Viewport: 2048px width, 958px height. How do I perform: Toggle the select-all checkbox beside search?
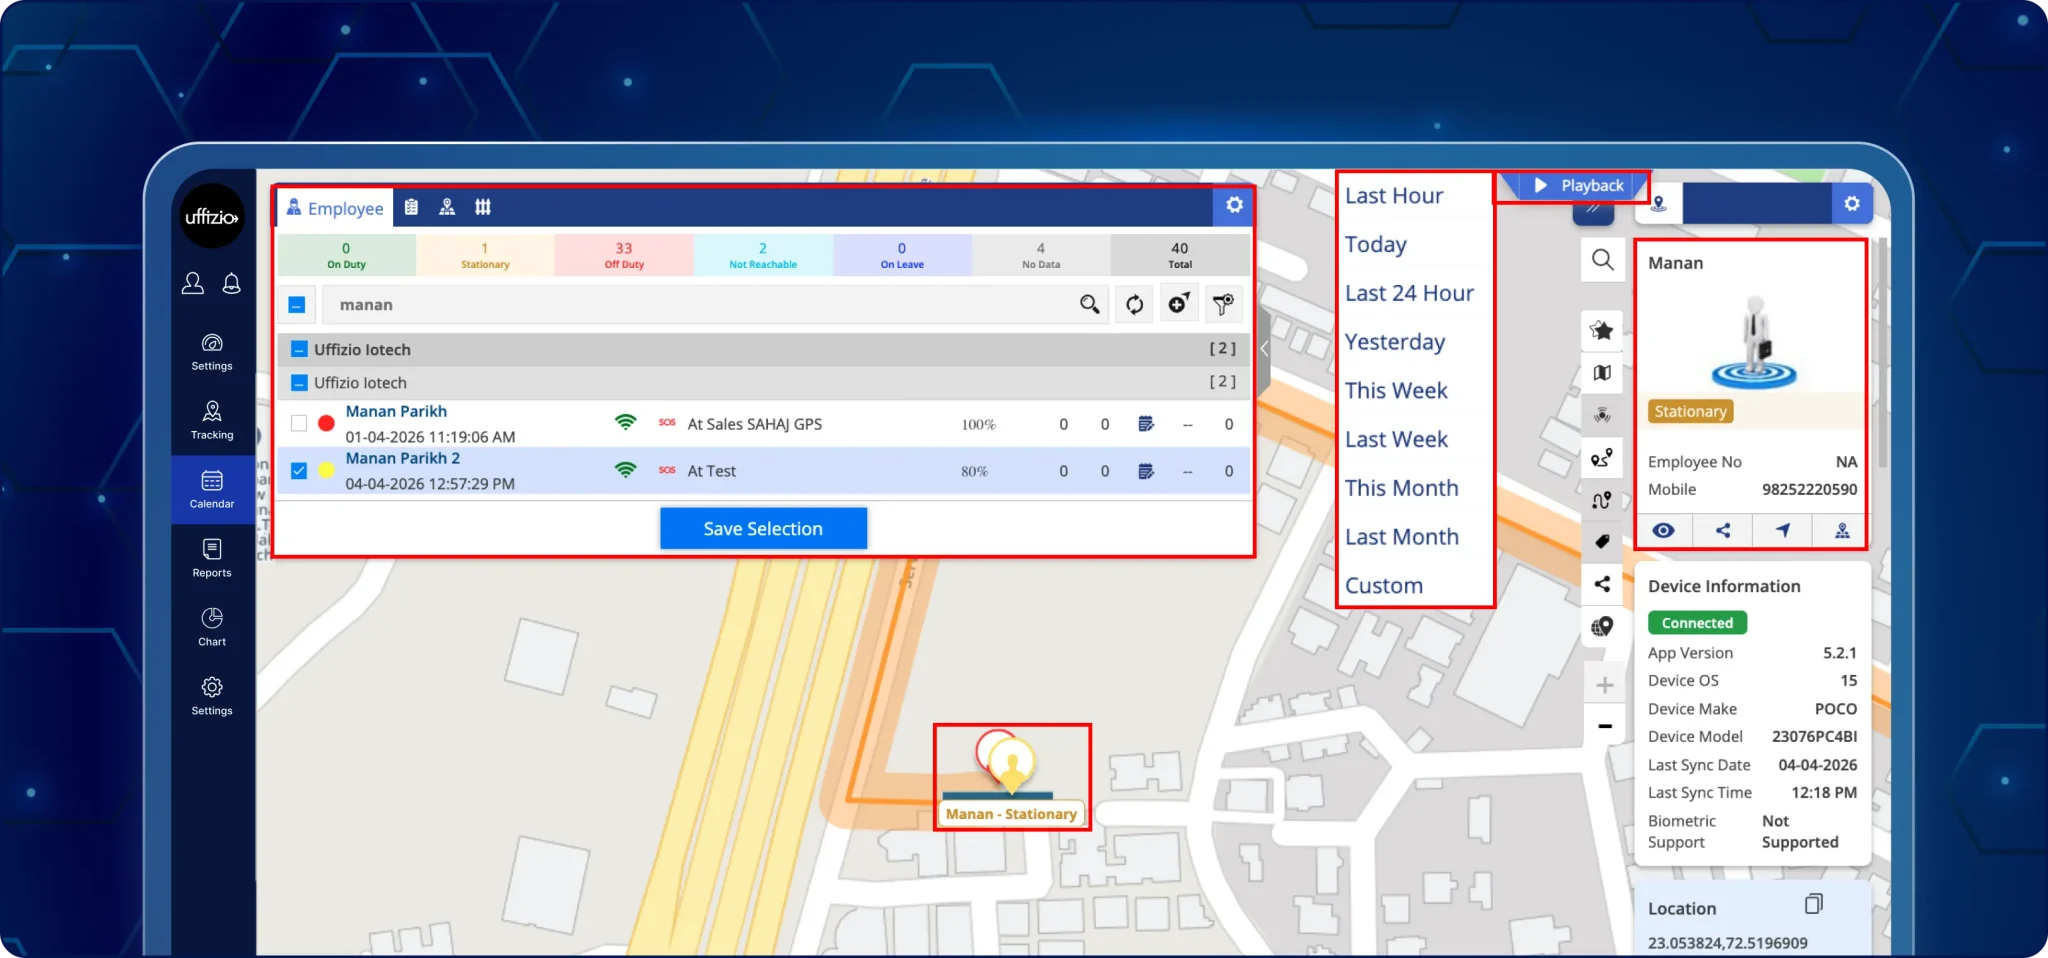[297, 305]
